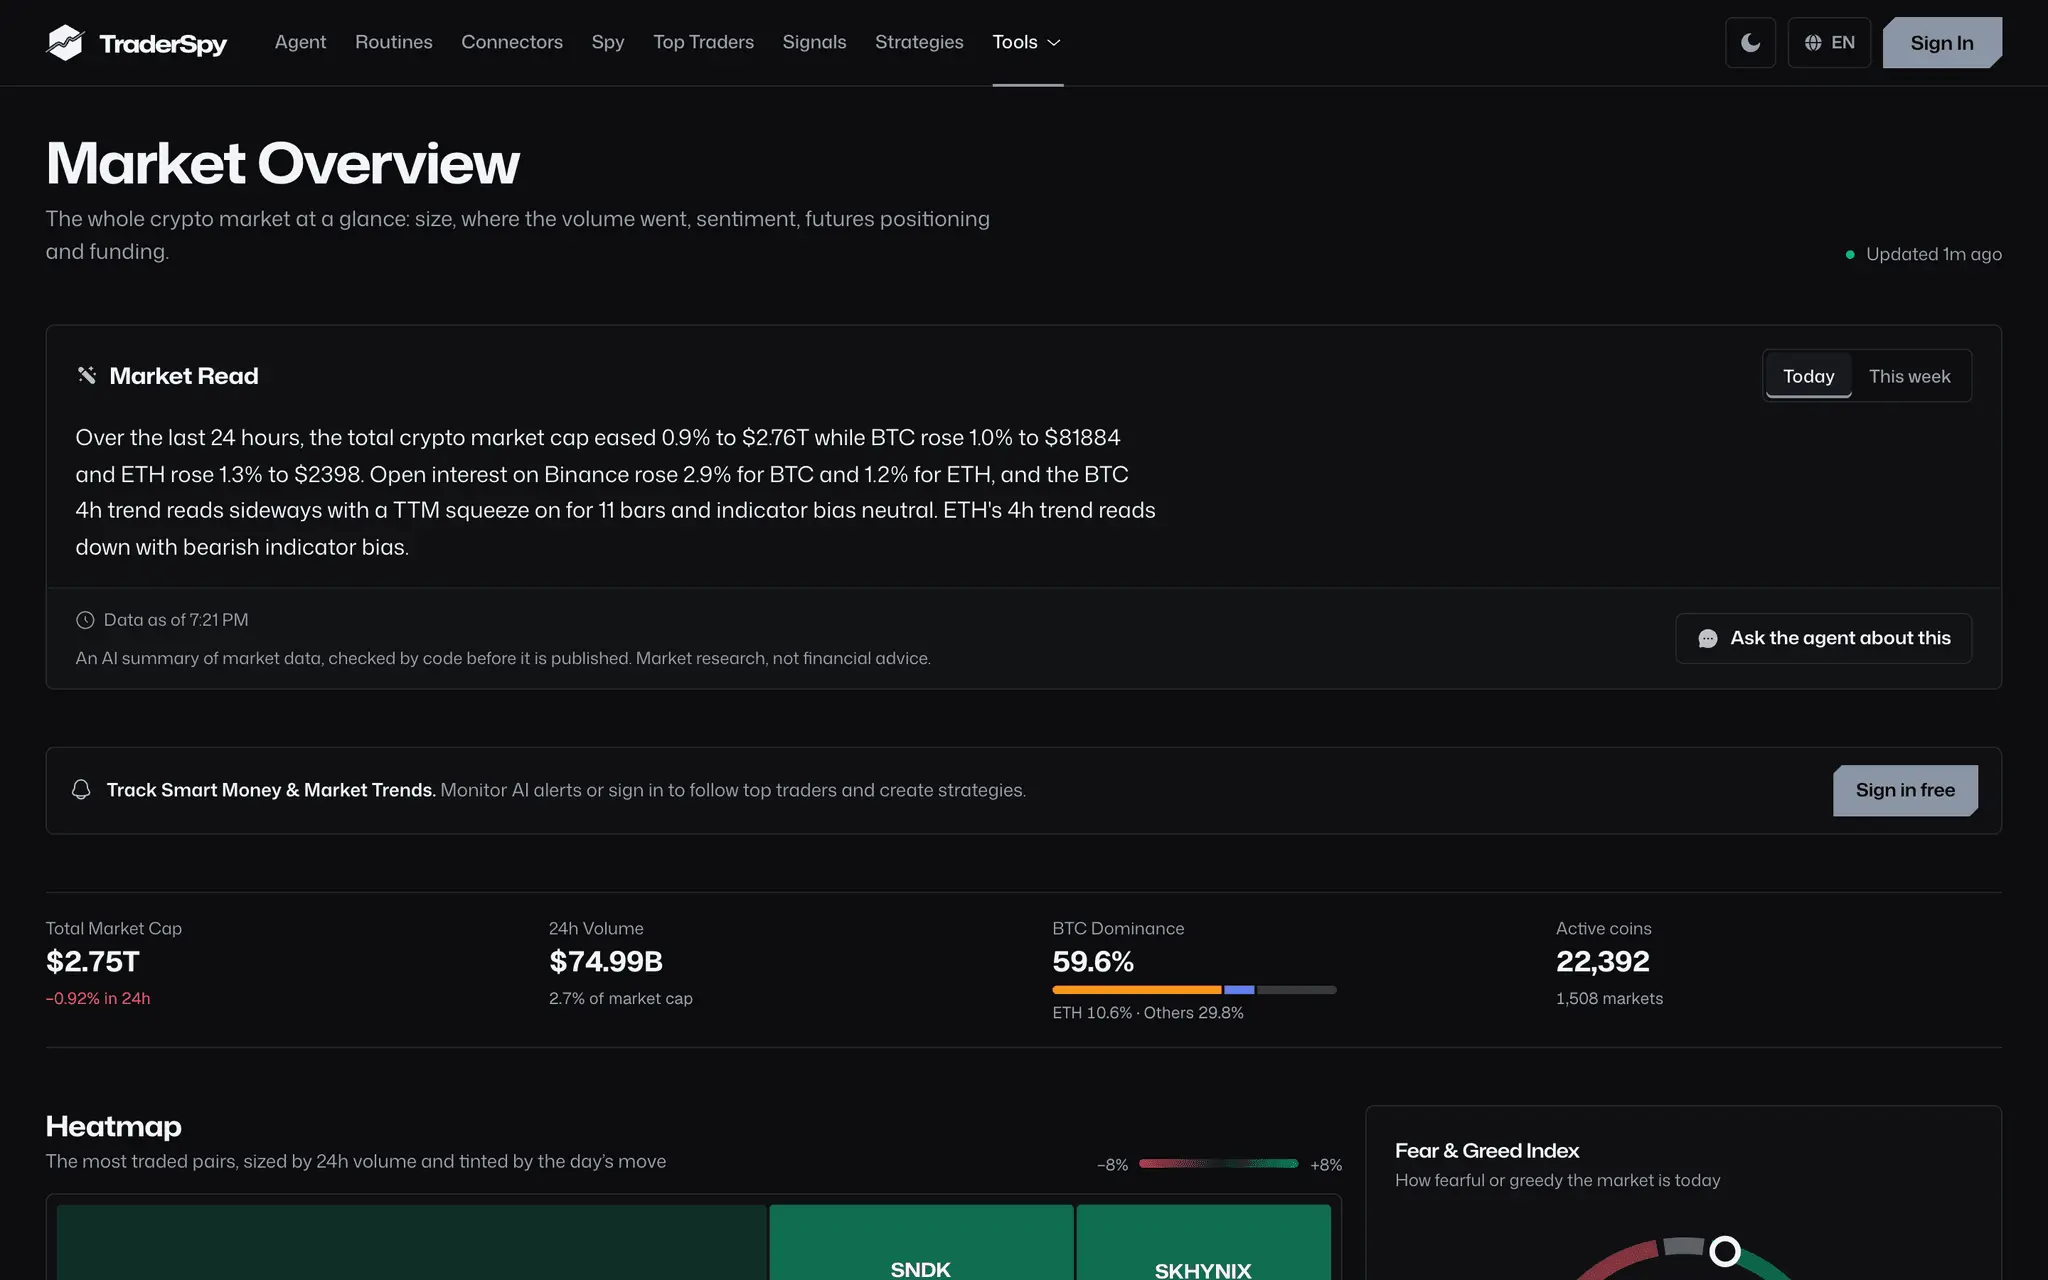Click the large heatmap tile
This screenshot has width=2048, height=1280.
pyautogui.click(x=411, y=1242)
